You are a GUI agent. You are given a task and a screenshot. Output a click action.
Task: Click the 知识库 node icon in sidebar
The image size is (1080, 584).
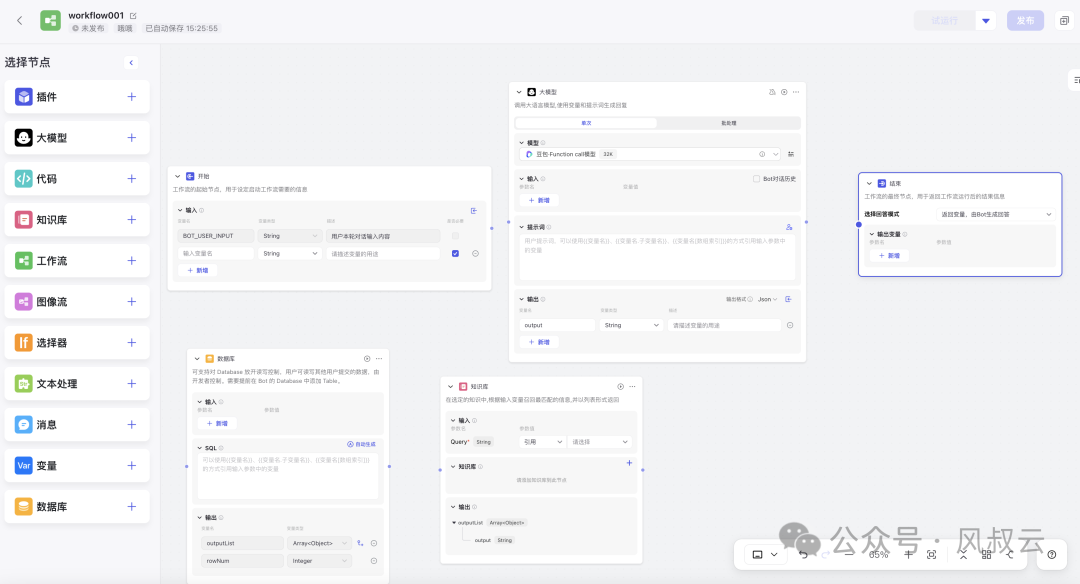click(24, 220)
